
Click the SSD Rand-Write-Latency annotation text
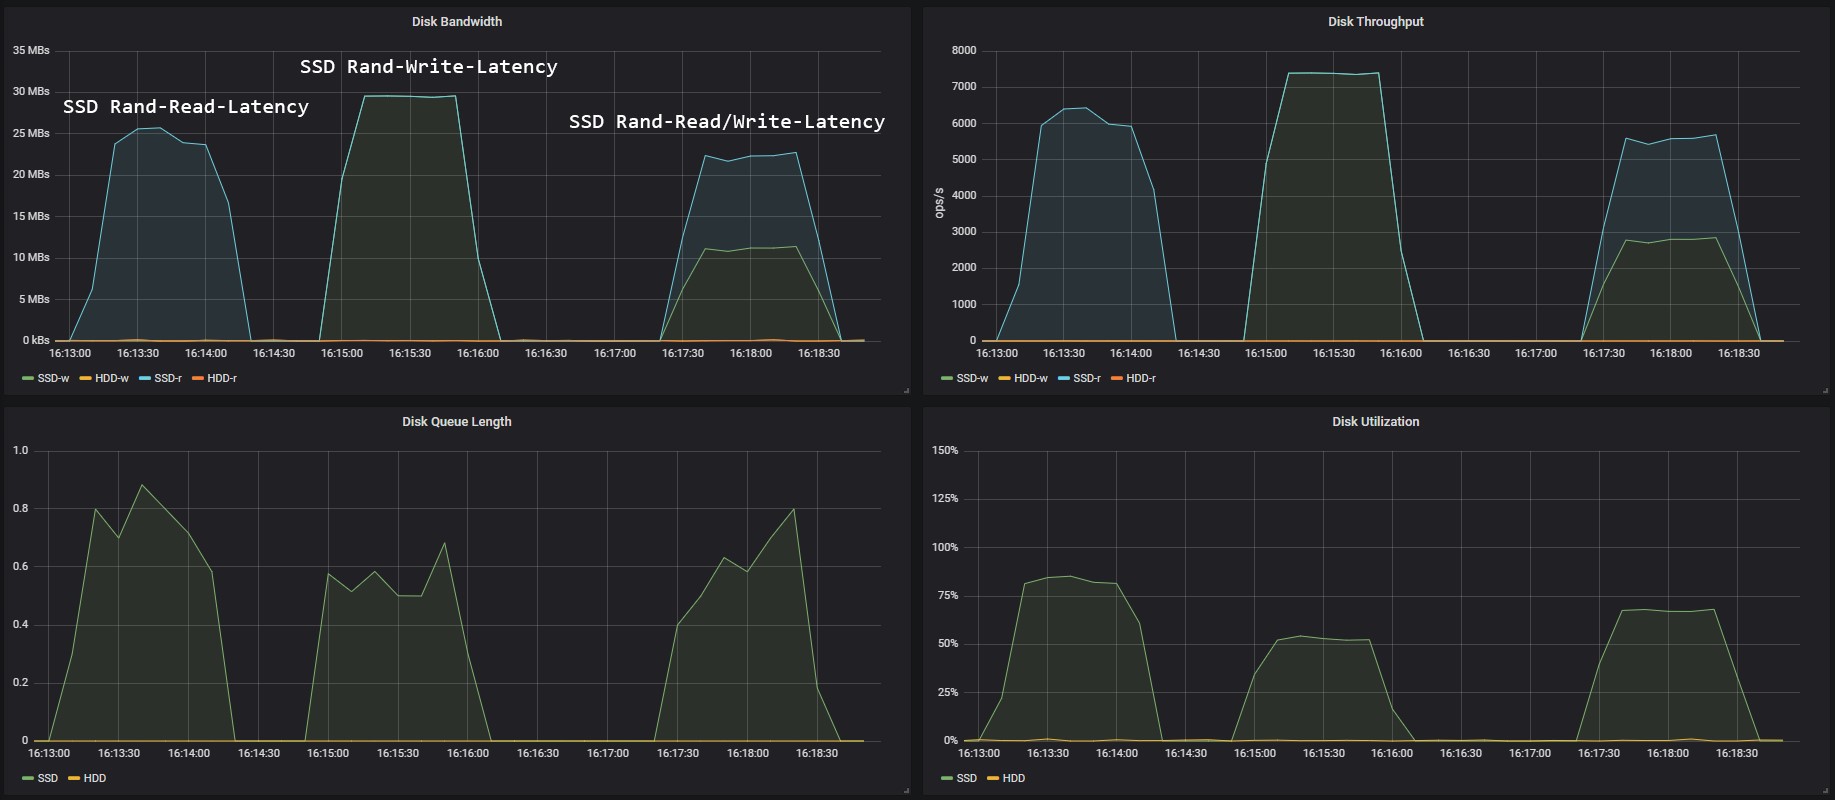pyautogui.click(x=429, y=67)
